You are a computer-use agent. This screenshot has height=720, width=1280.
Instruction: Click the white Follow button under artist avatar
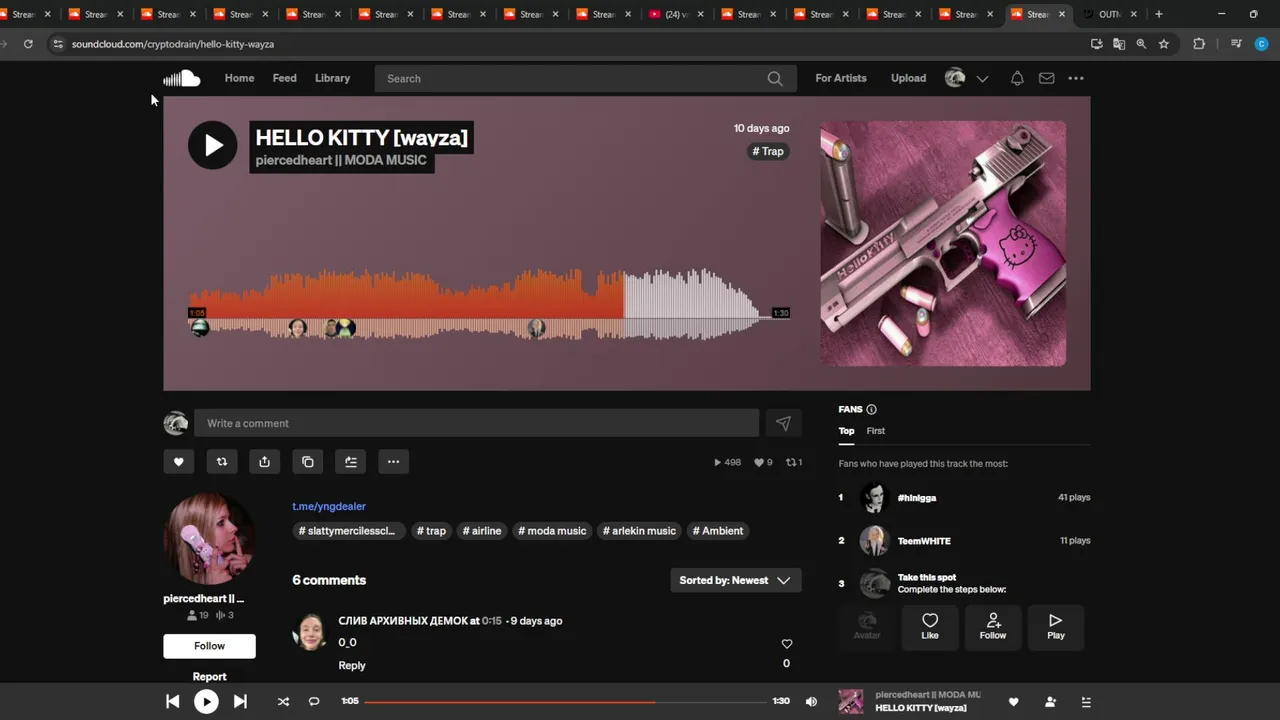click(209, 646)
